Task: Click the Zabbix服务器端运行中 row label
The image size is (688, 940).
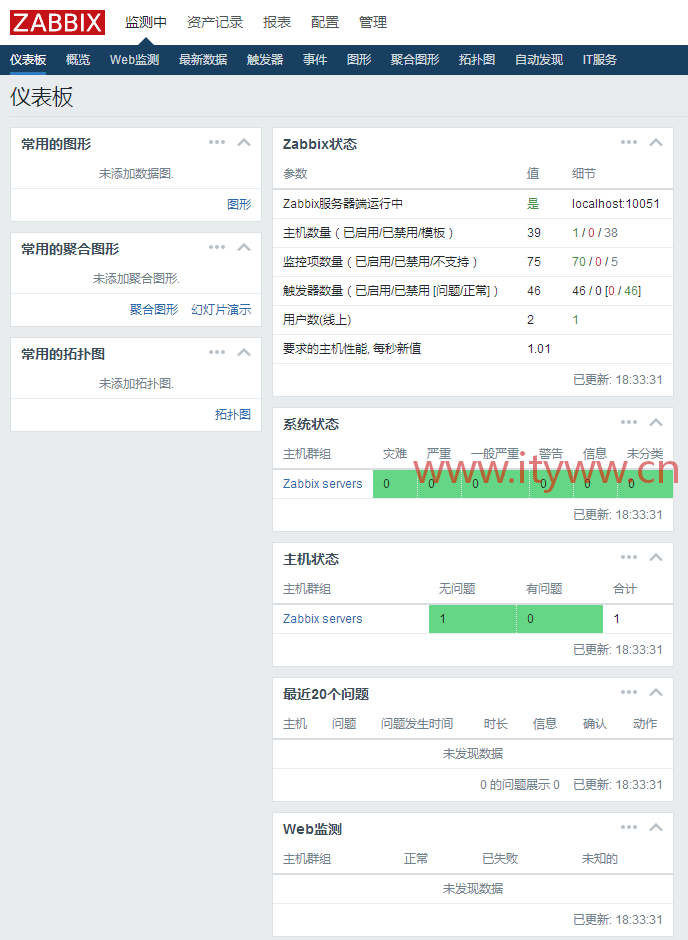Action: [x=343, y=204]
